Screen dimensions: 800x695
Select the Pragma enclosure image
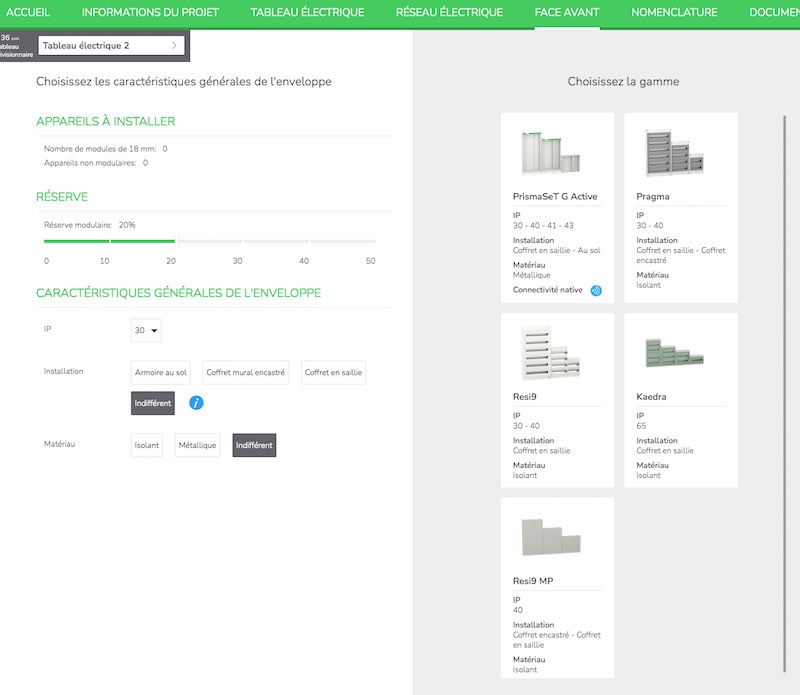click(674, 153)
